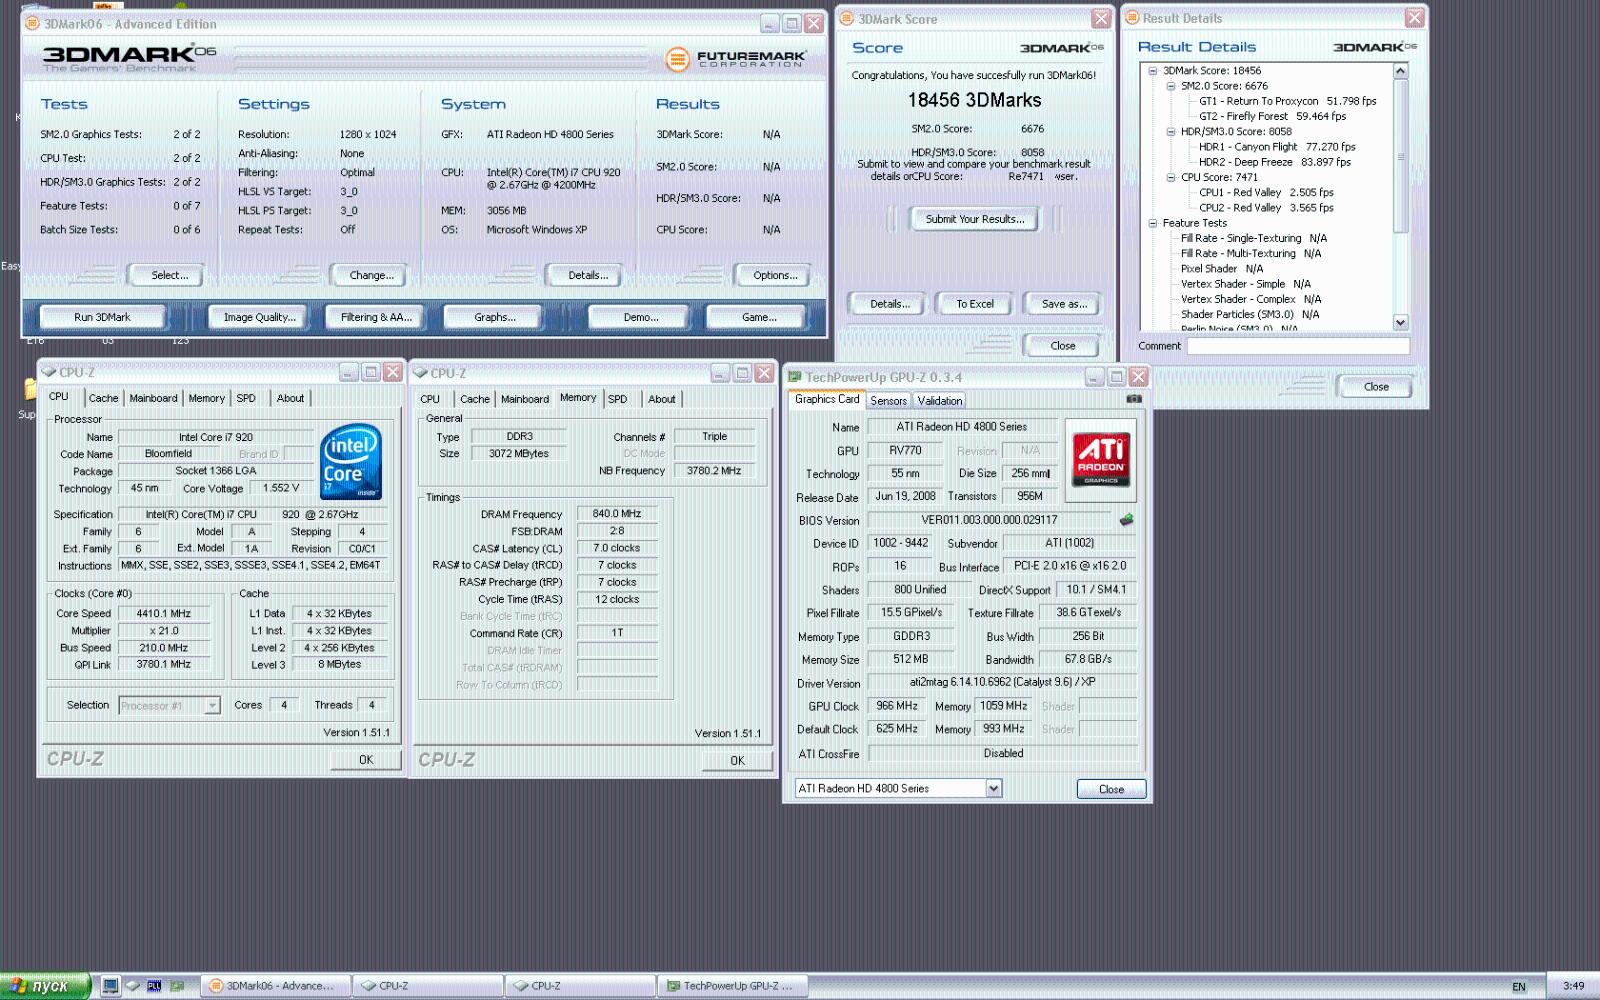Select GT1 - Return To Proxycon result
This screenshot has width=1600, height=1000.
[1288, 101]
